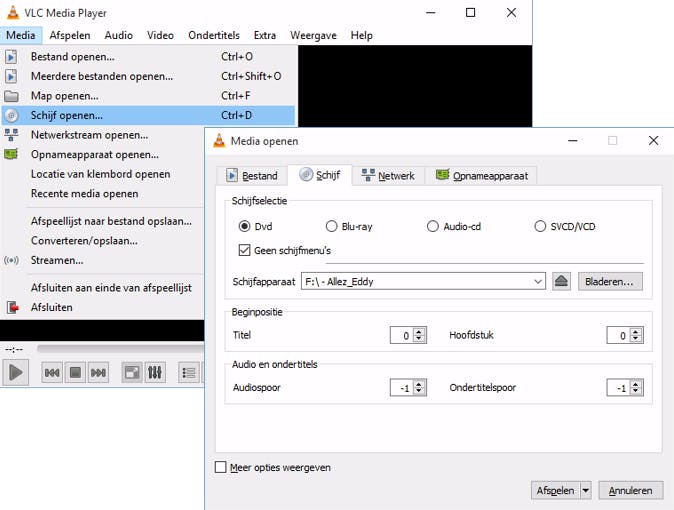The height and width of the screenshot is (510, 674).
Task: Select the Audio-cd radio button
Action: pyautogui.click(x=433, y=226)
